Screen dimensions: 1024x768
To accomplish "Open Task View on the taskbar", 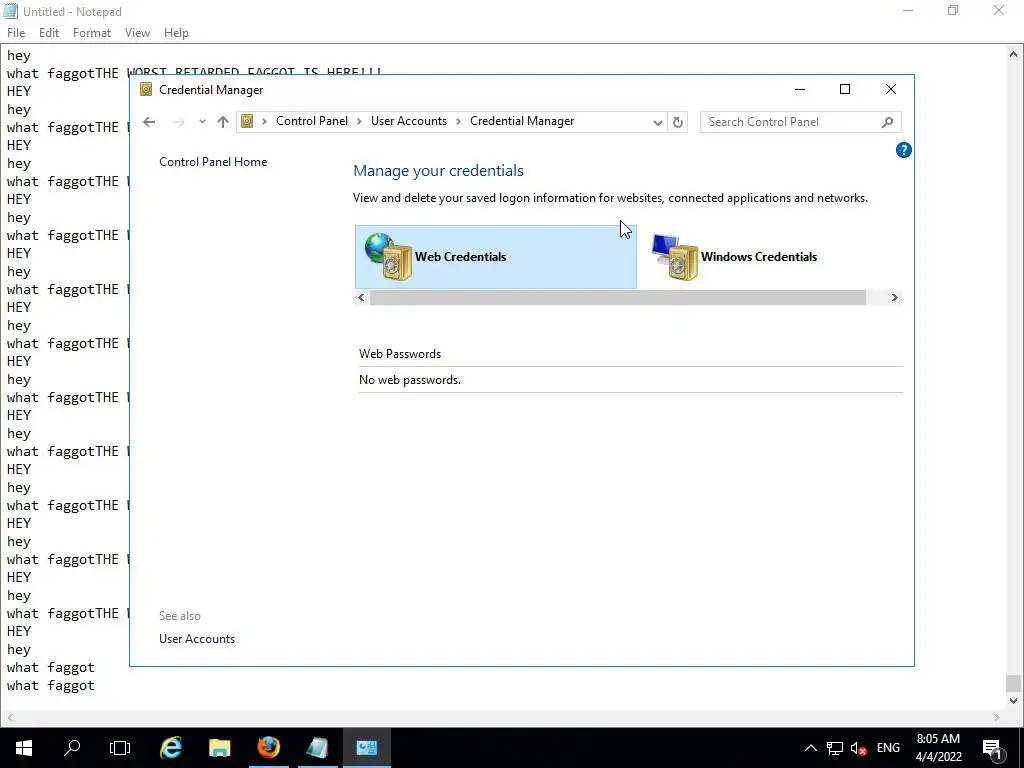I will (x=120, y=748).
